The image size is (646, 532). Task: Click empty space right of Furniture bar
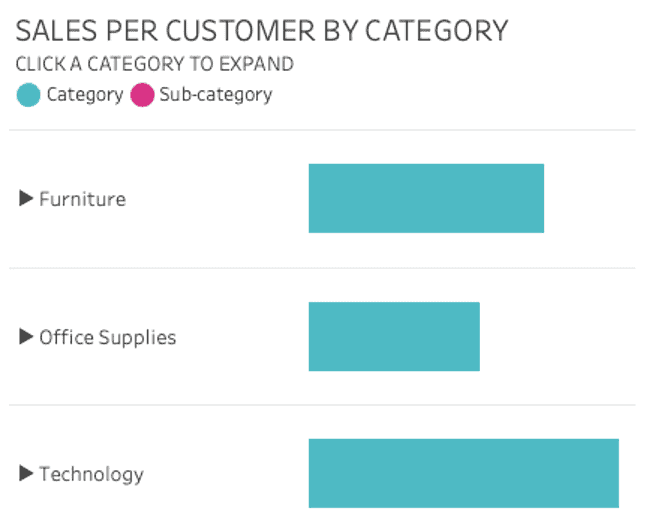(588, 198)
